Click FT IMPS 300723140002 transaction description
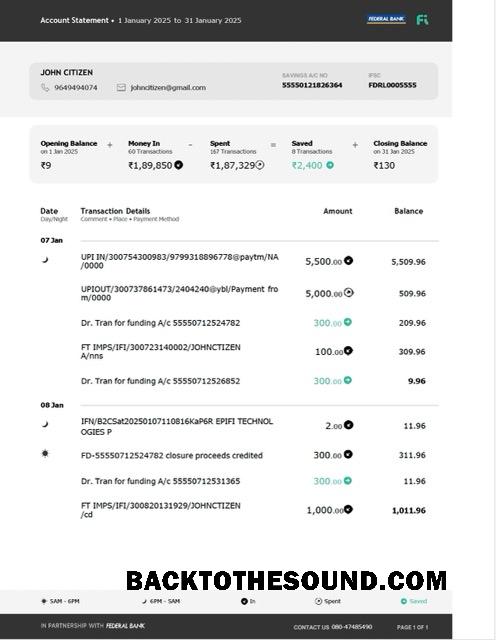Screen dimensions: 496x640 (160, 351)
